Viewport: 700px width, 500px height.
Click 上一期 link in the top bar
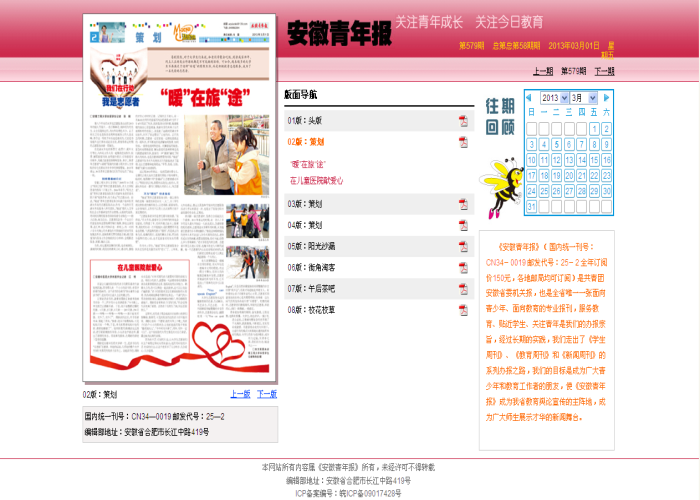(542, 71)
